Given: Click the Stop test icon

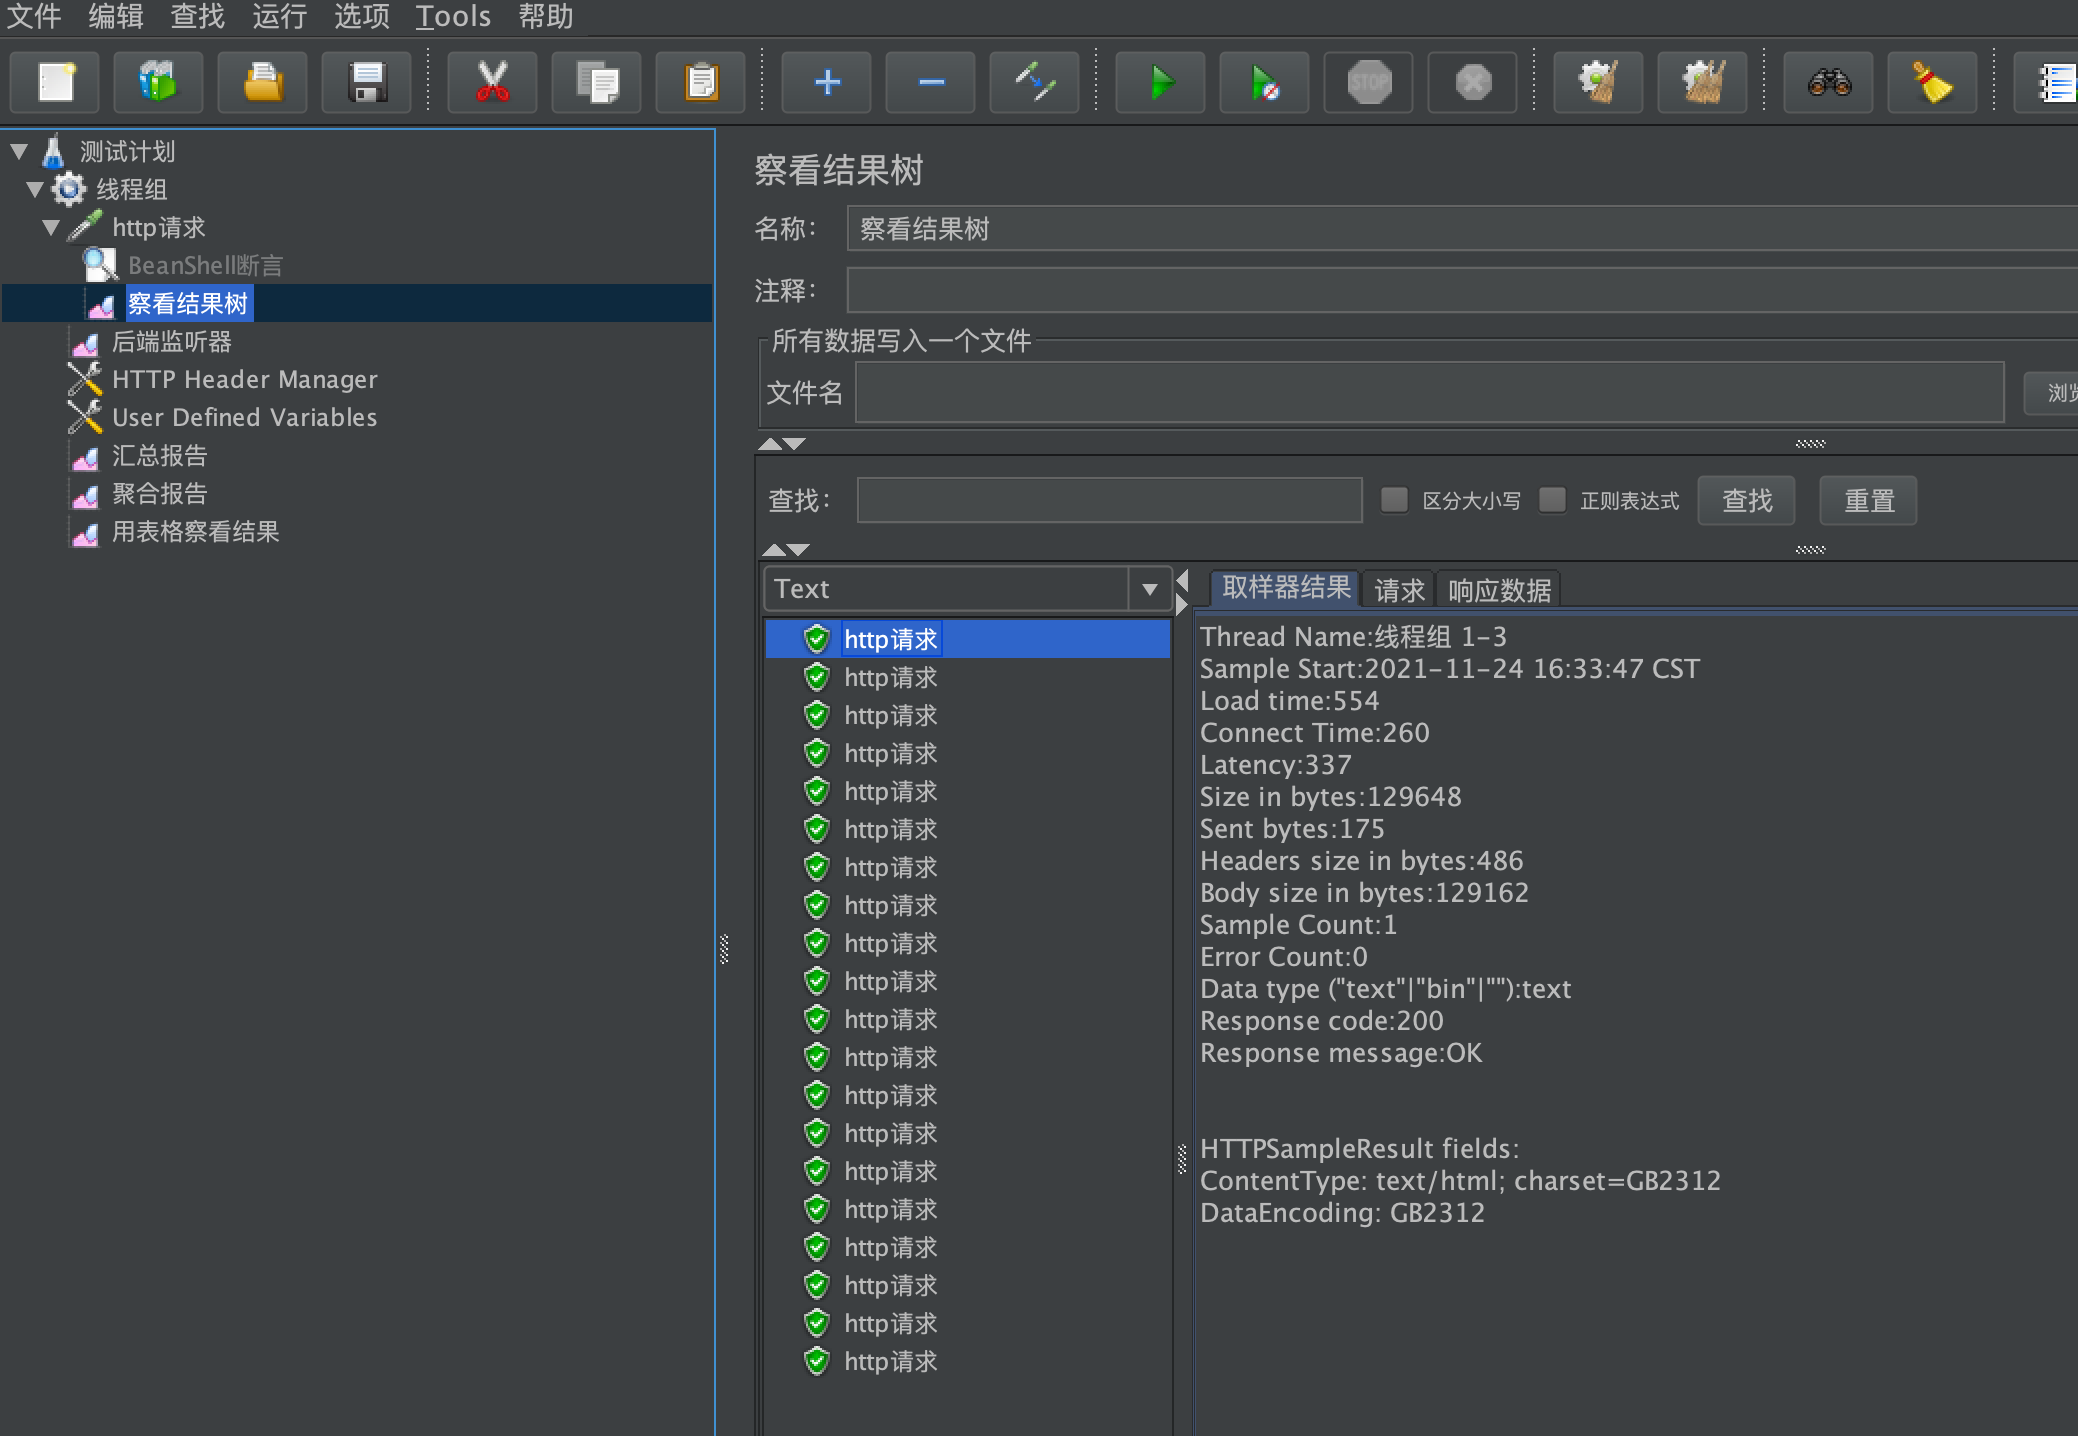Looking at the screenshot, I should pos(1369,82).
